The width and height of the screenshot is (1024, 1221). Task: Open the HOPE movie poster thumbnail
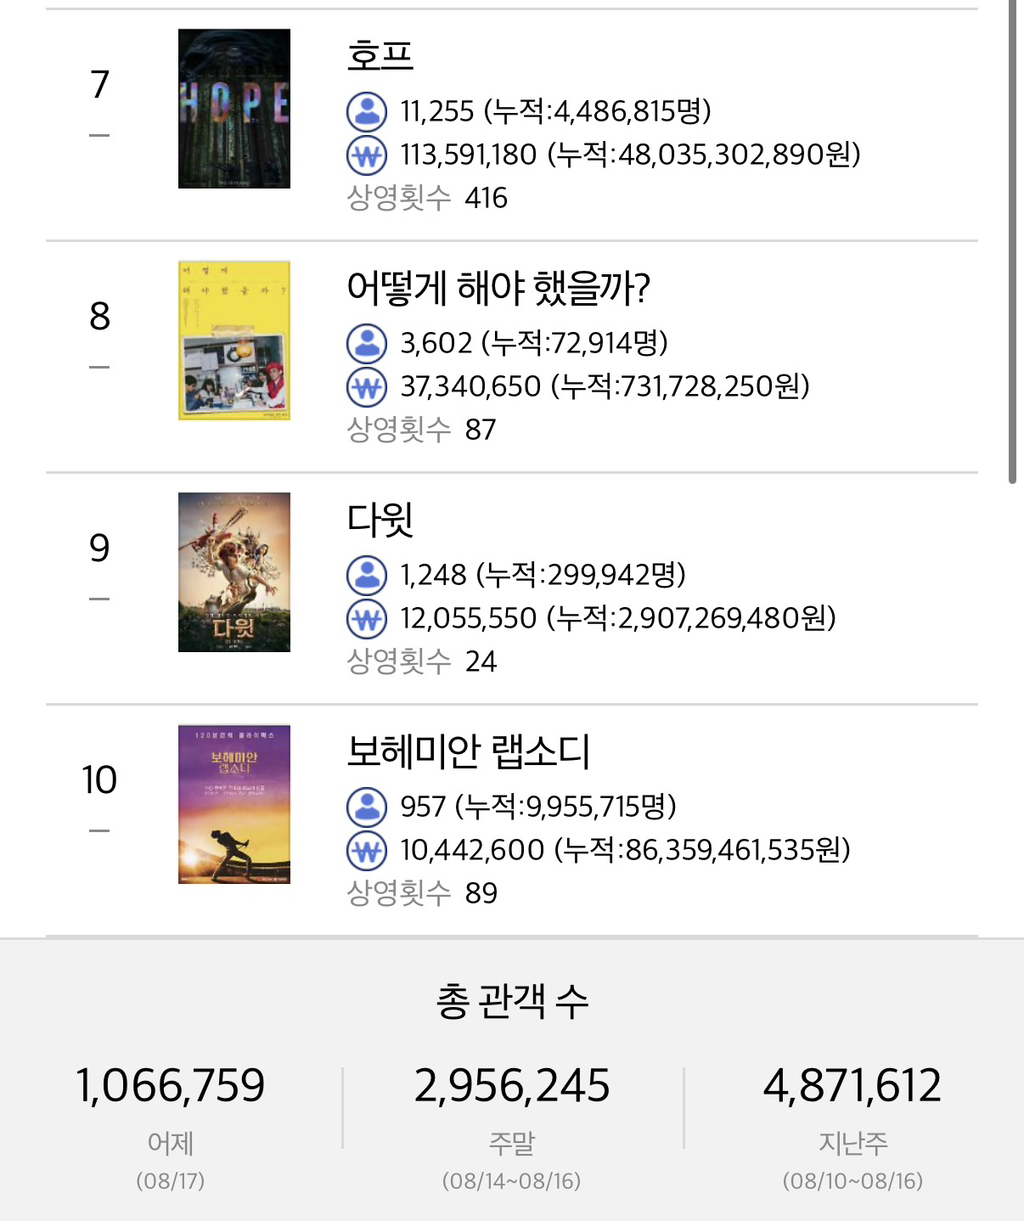click(x=234, y=109)
